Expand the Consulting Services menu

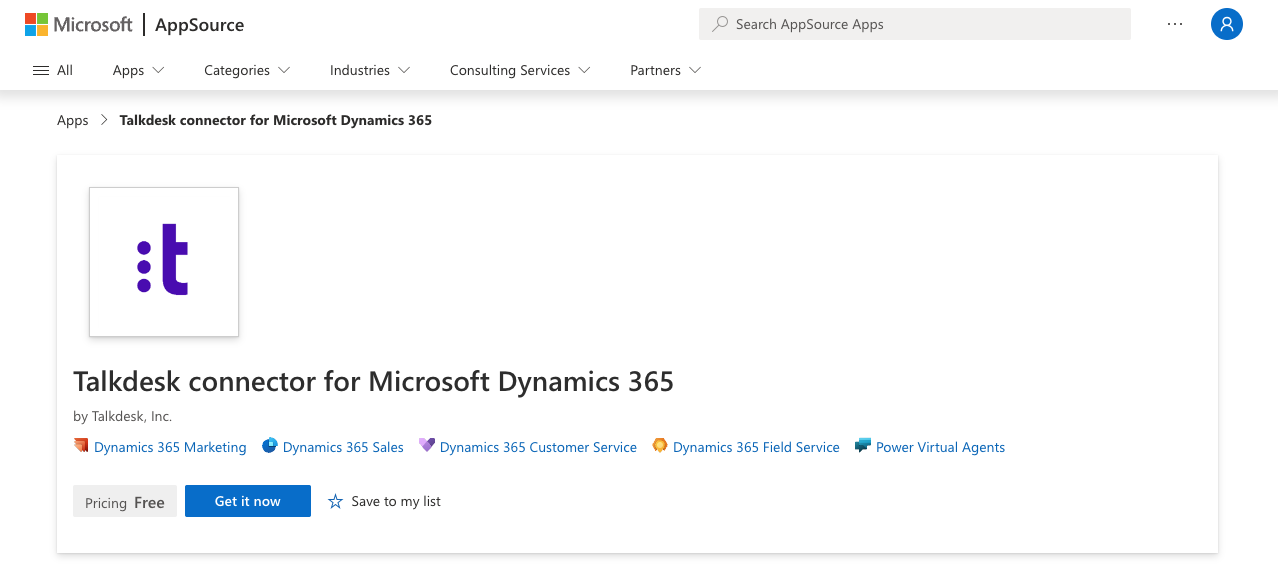coord(518,70)
